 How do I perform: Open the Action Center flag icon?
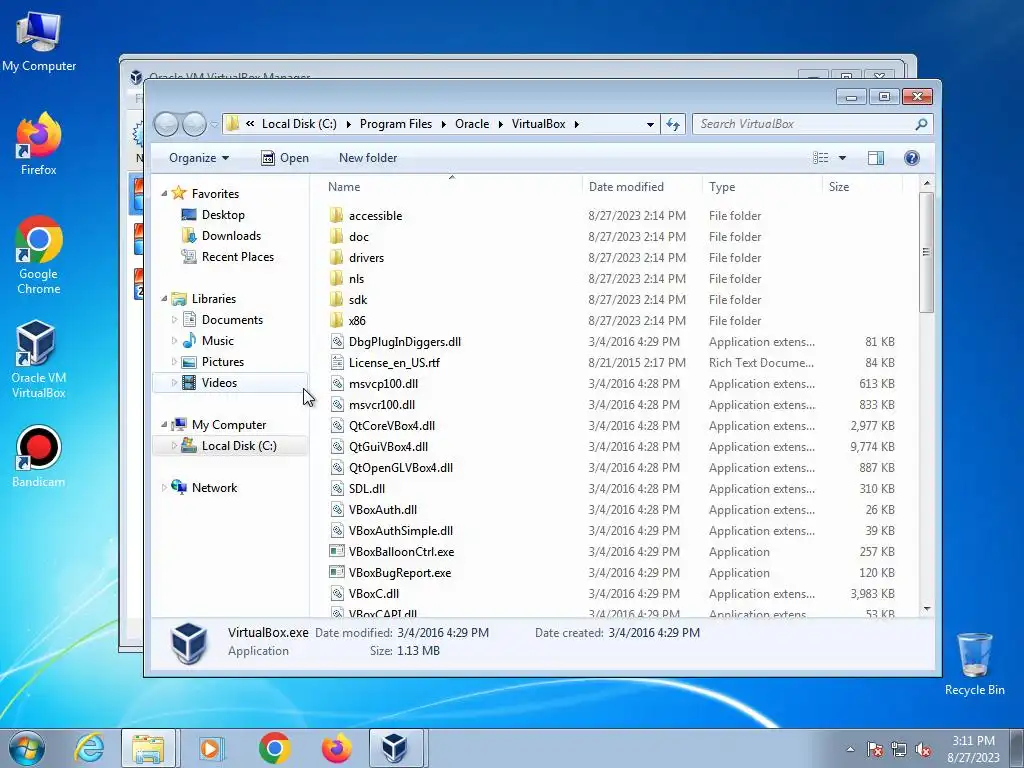tap(874, 750)
